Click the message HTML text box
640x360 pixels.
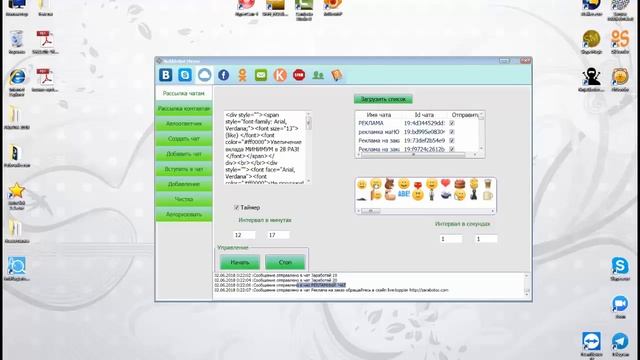tap(264, 147)
